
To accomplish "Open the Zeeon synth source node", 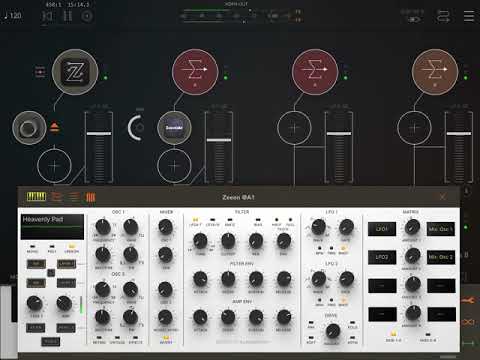I will 75,72.
